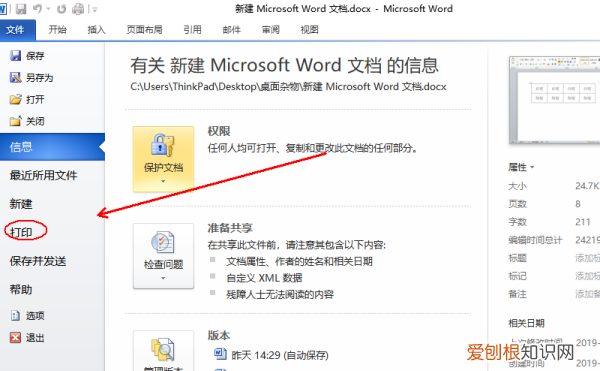Open the 页面布局 tab
The image size is (600, 371).
144,29
